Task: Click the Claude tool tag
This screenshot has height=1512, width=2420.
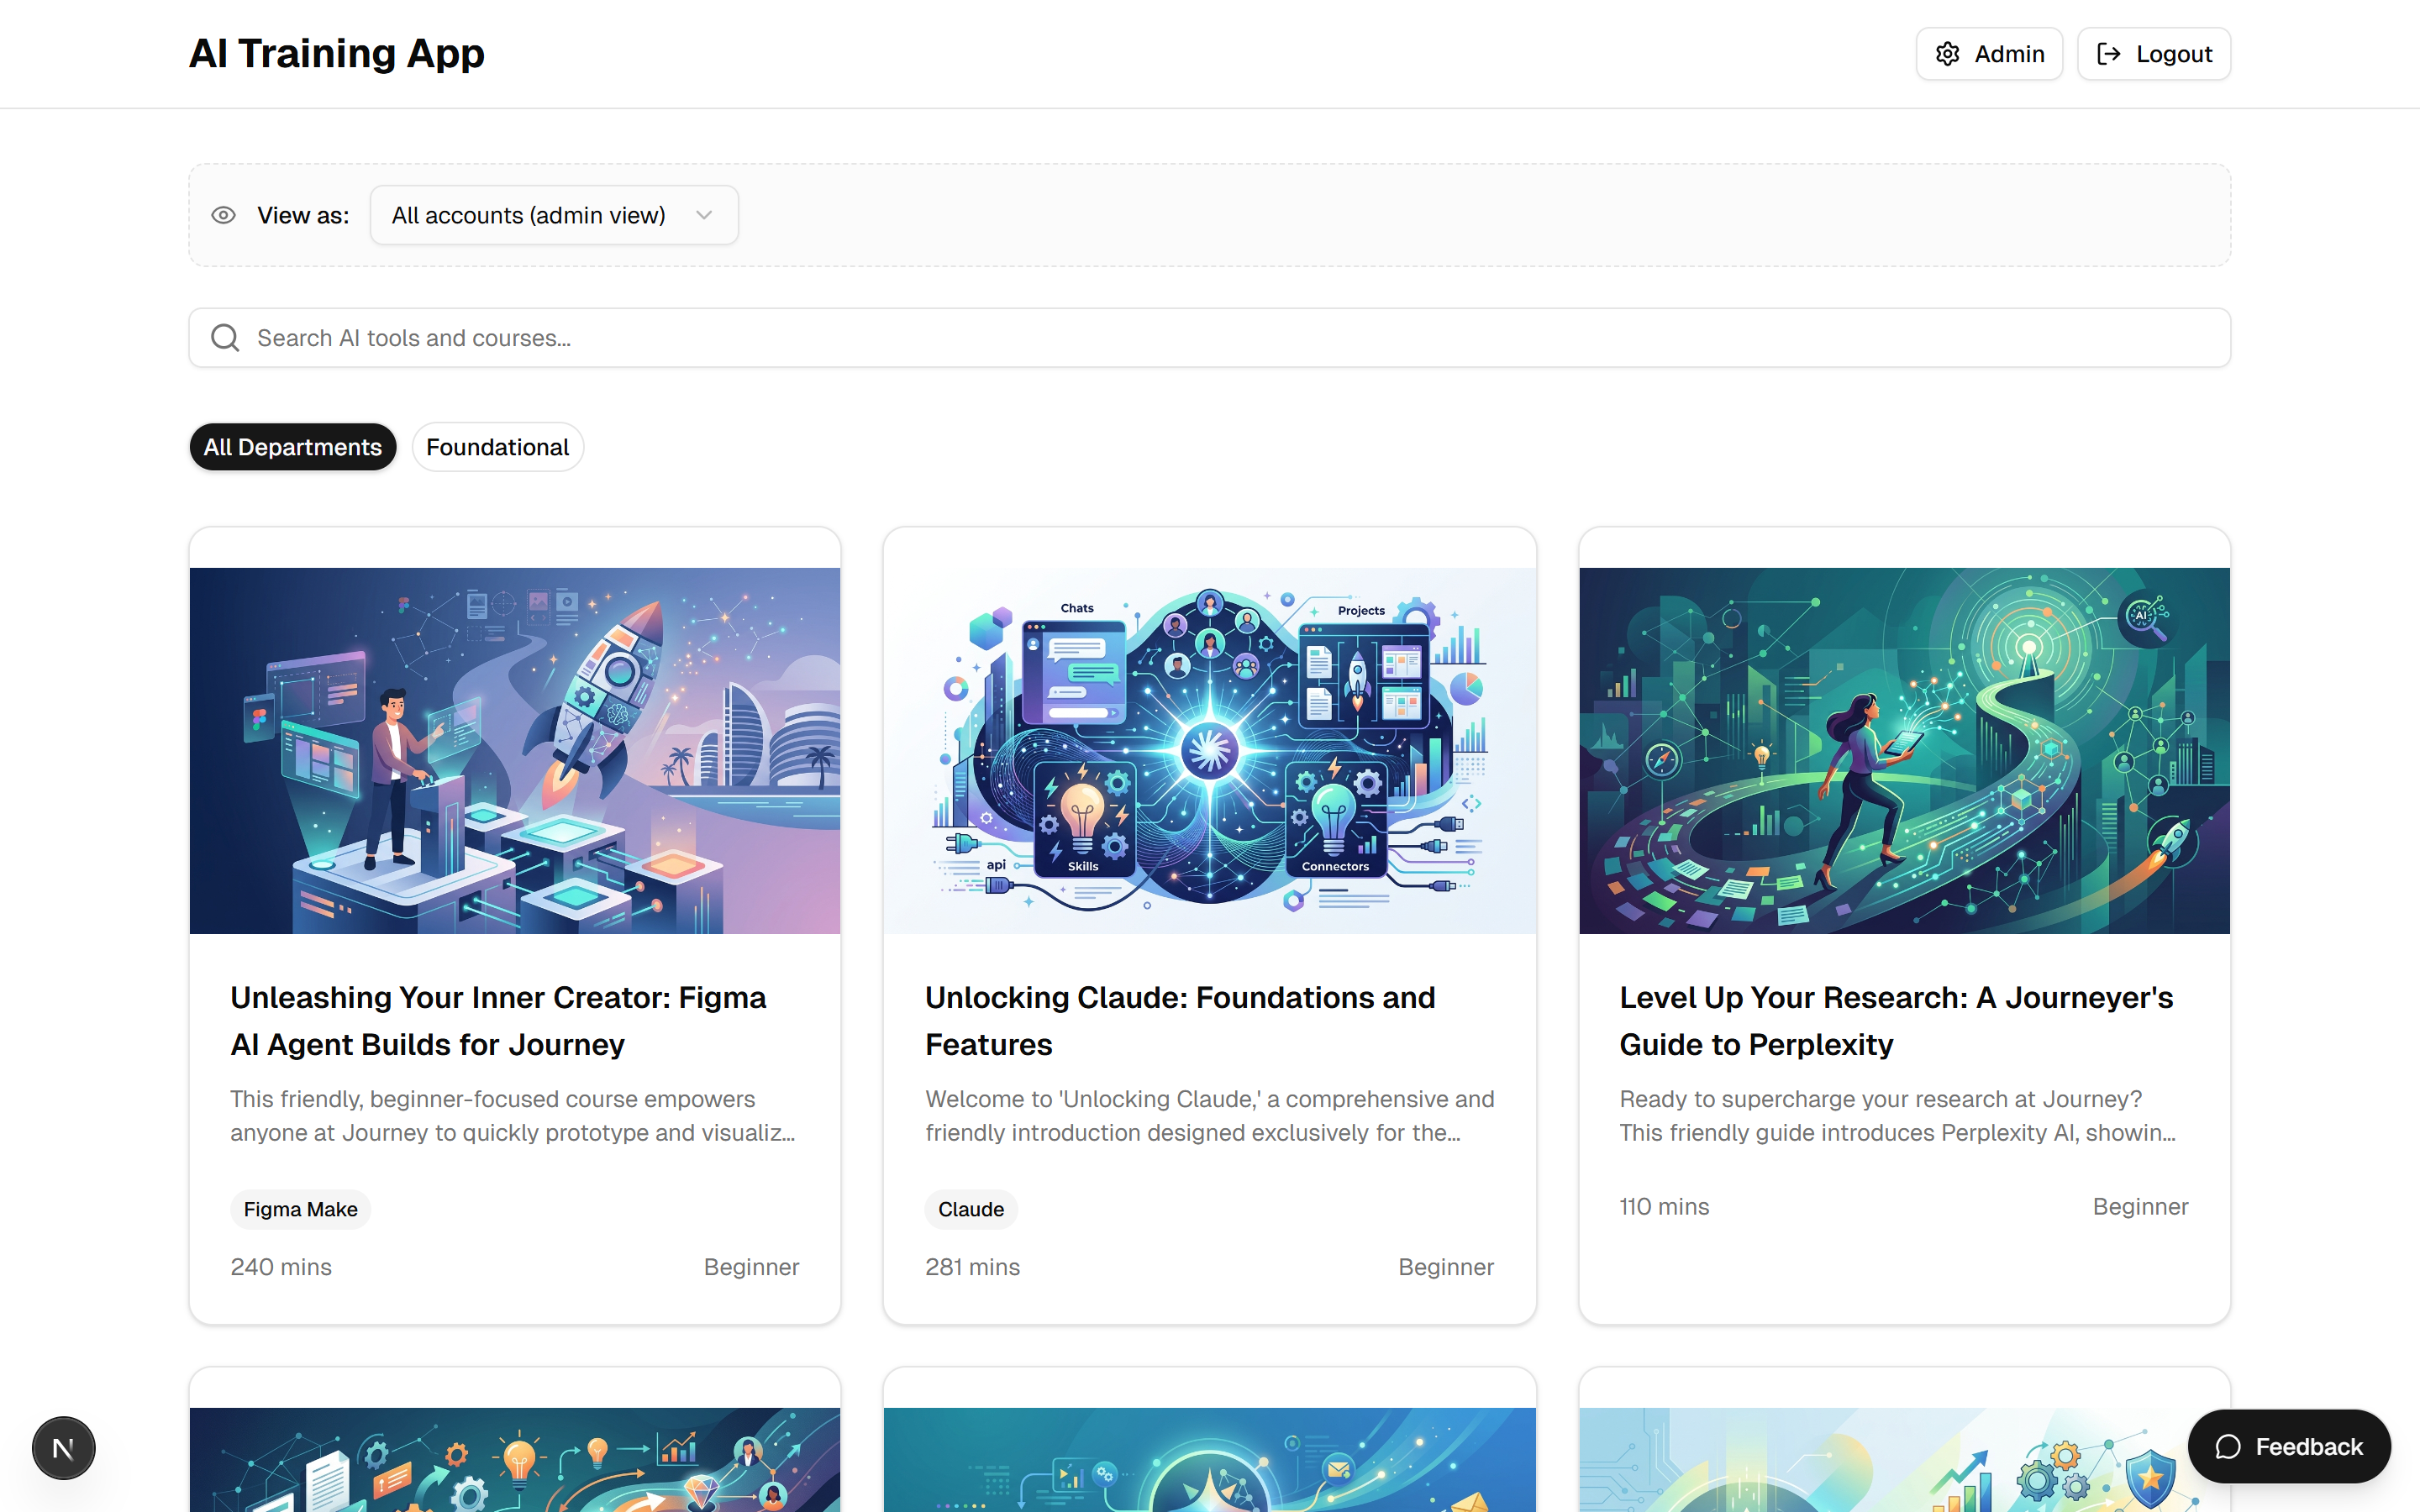Action: click(x=971, y=1209)
